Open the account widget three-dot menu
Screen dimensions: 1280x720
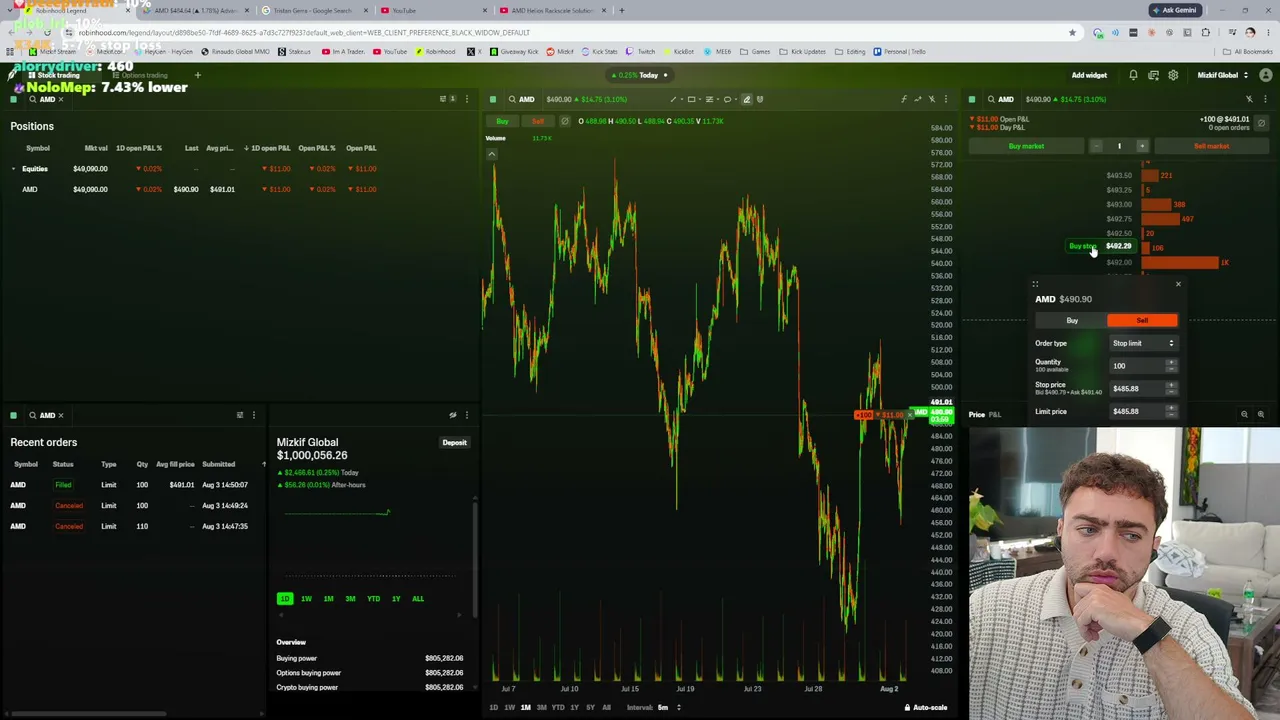pyautogui.click(x=466, y=415)
